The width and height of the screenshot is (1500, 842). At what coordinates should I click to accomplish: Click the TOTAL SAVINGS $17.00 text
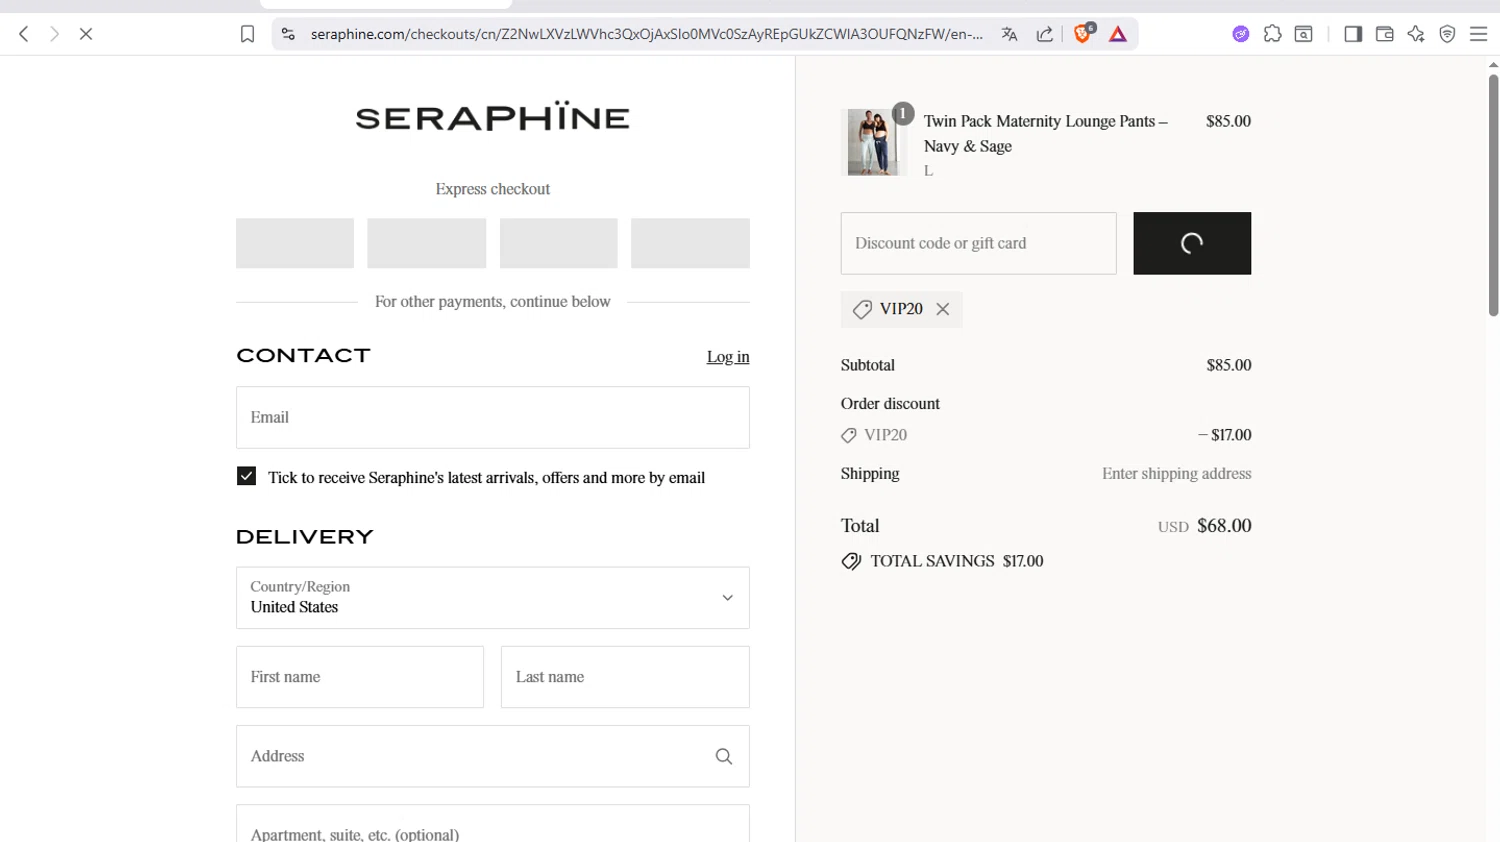click(957, 561)
